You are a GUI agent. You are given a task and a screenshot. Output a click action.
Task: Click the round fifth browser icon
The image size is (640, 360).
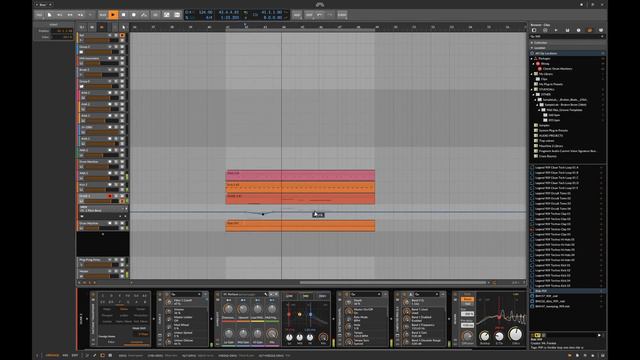tap(578, 30)
